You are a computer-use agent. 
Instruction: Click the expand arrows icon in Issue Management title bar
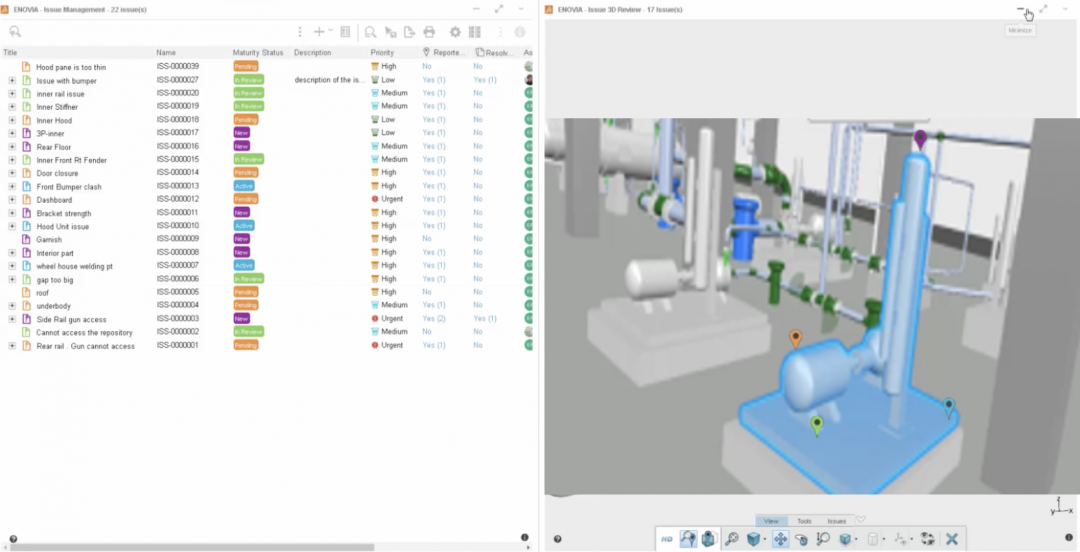[499, 9]
